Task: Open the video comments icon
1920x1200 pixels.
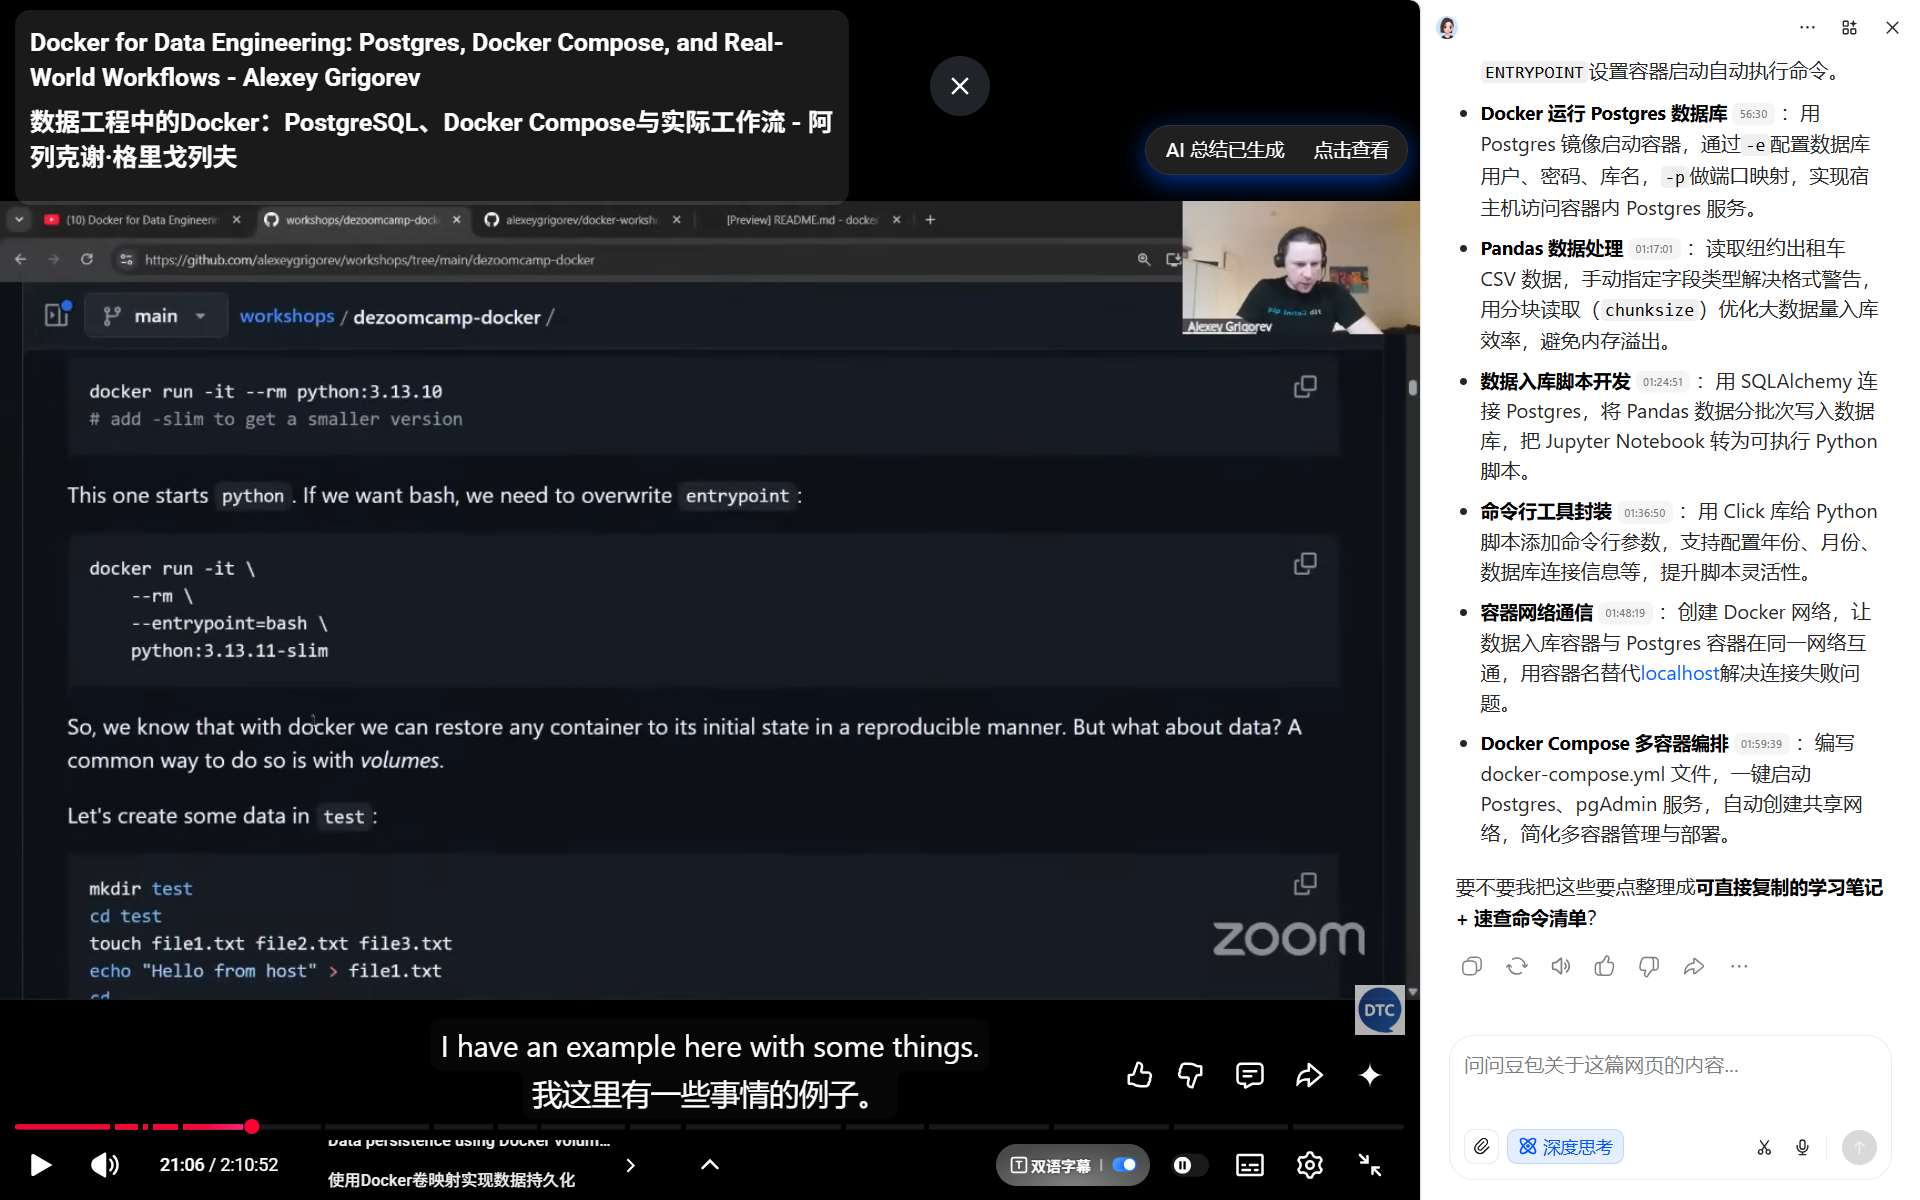Action: (x=1249, y=1075)
